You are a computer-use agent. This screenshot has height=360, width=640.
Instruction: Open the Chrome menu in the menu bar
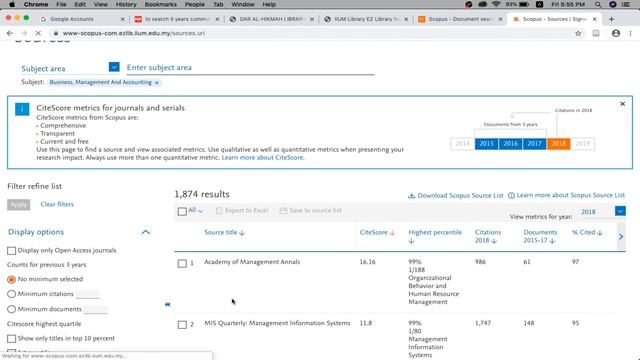(x=36, y=4)
